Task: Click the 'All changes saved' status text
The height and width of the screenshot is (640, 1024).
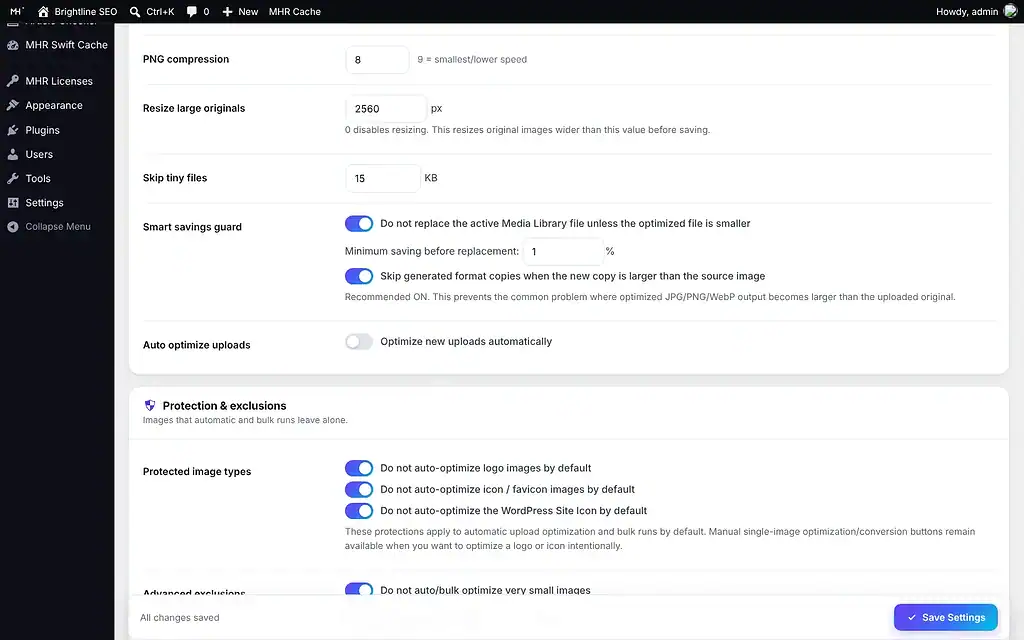Action: point(180,618)
